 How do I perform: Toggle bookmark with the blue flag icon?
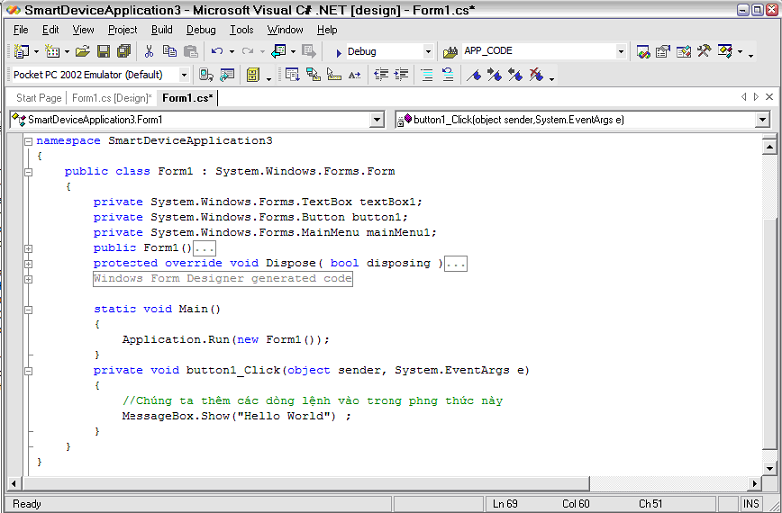[x=474, y=75]
